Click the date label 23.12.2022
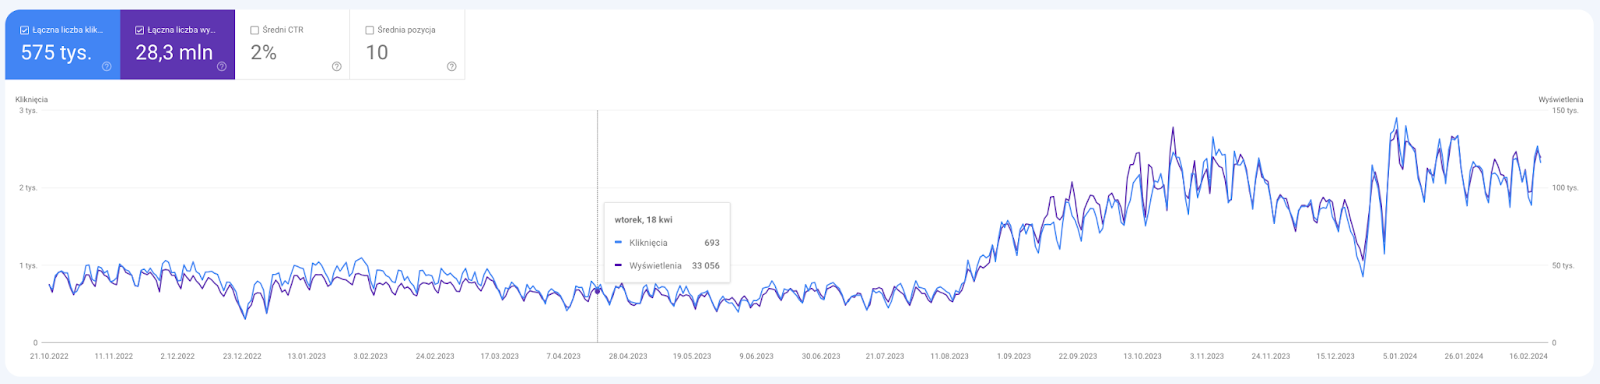Image resolution: width=1600 pixels, height=384 pixels. 242,356
